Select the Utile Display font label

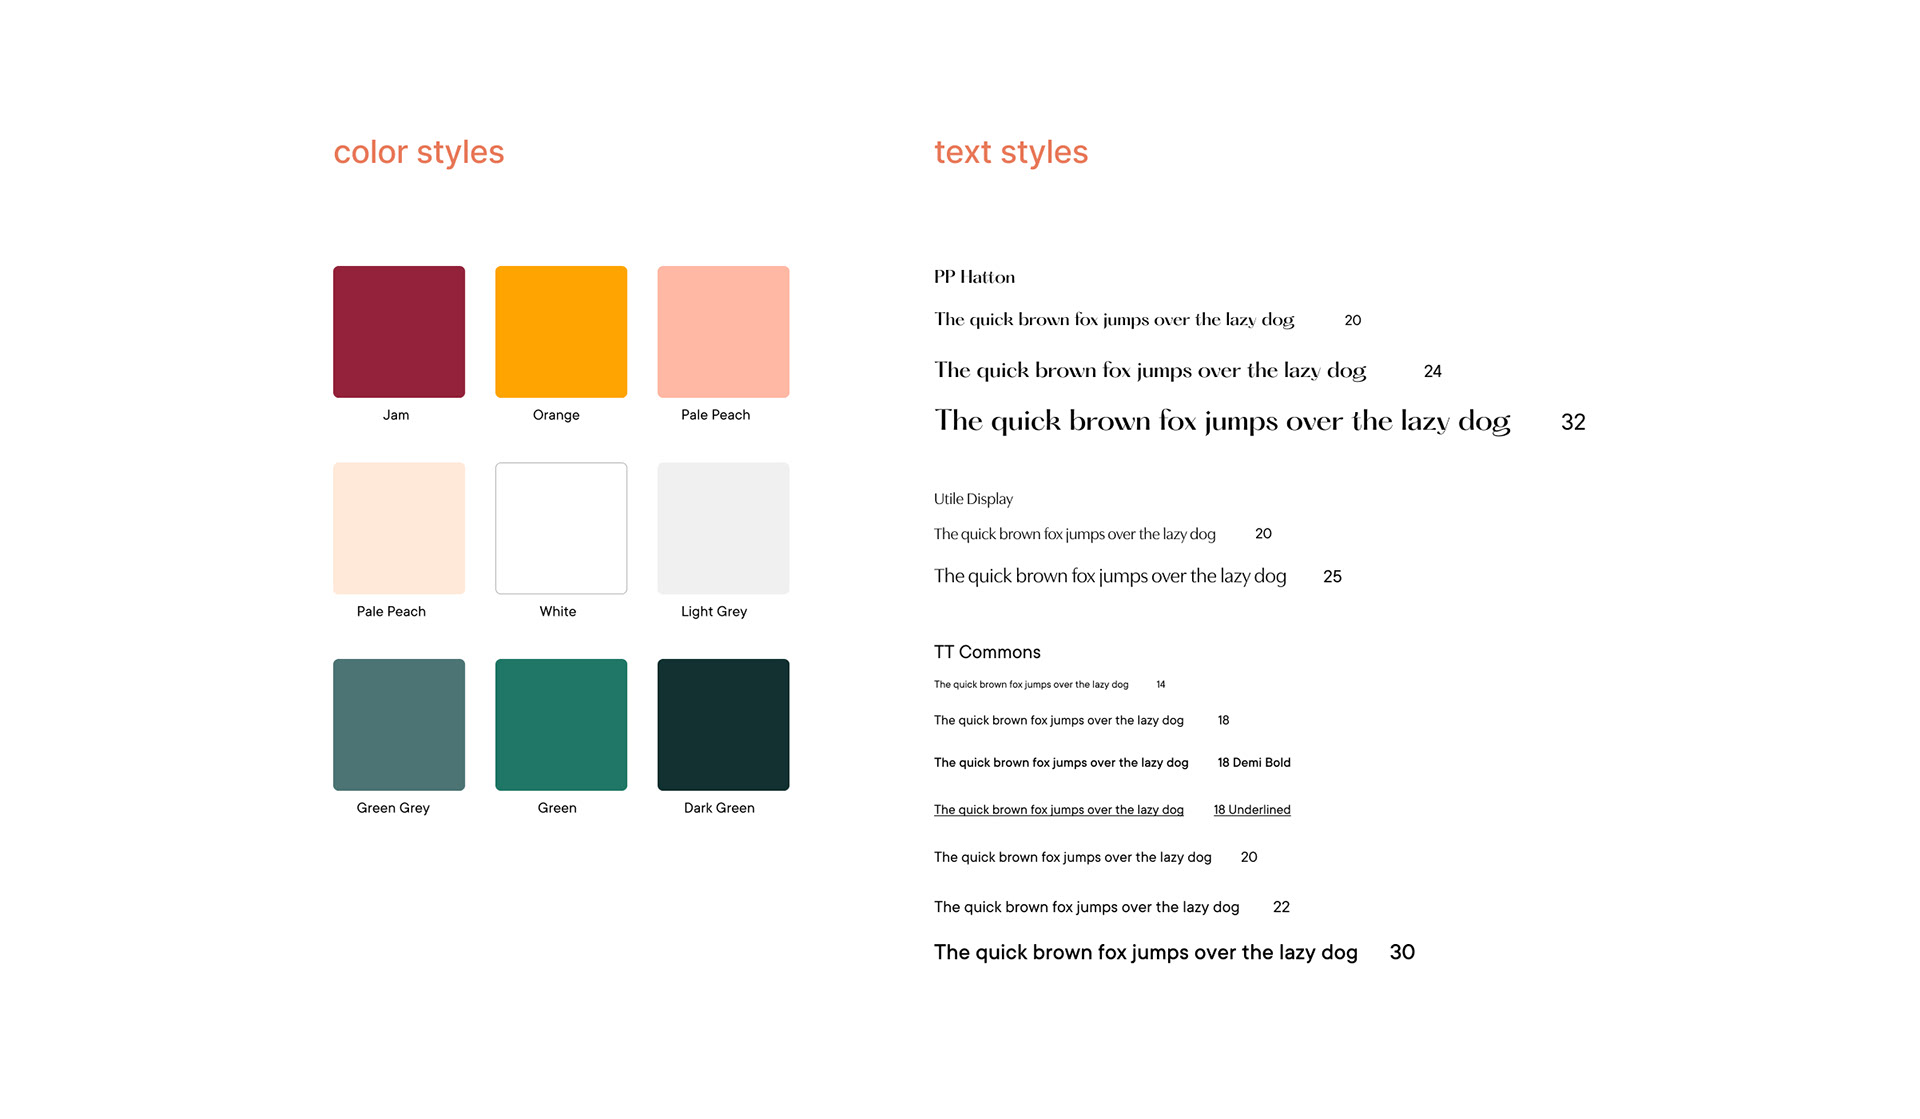(x=973, y=499)
